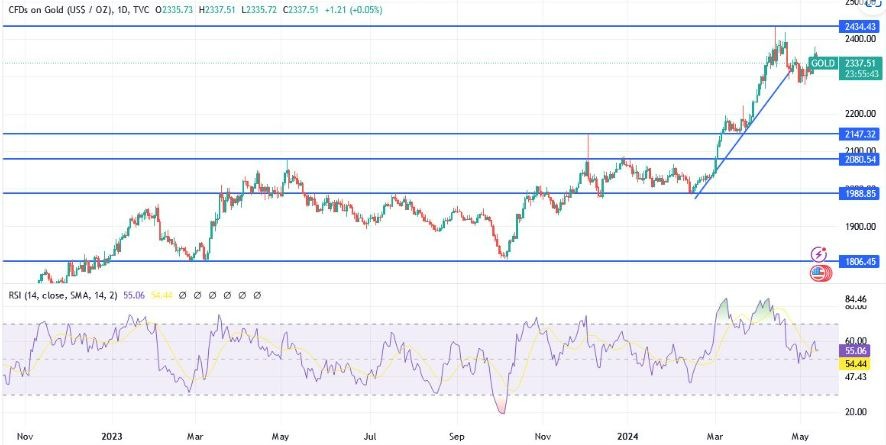
Task: Click the Open value O2335.73
Action: tap(174, 10)
